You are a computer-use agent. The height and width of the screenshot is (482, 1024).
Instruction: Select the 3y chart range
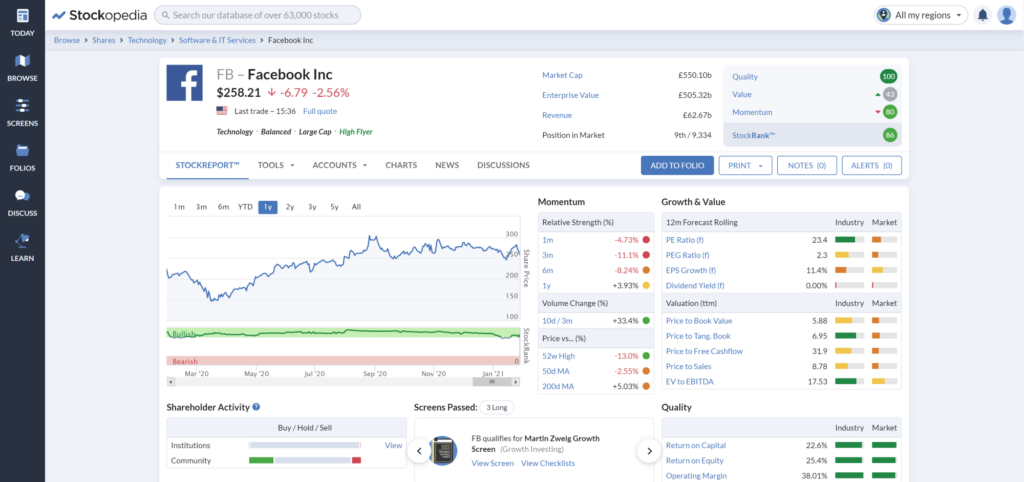[x=312, y=207]
